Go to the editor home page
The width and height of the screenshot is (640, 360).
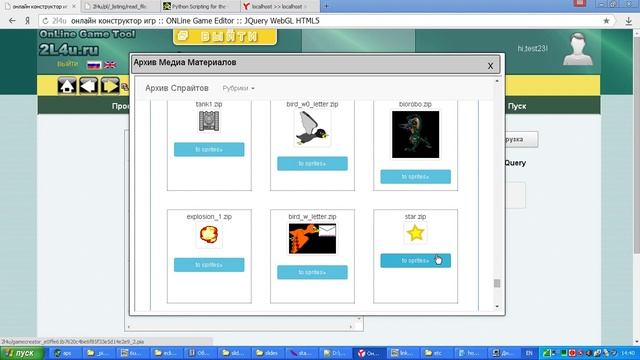coord(67,86)
